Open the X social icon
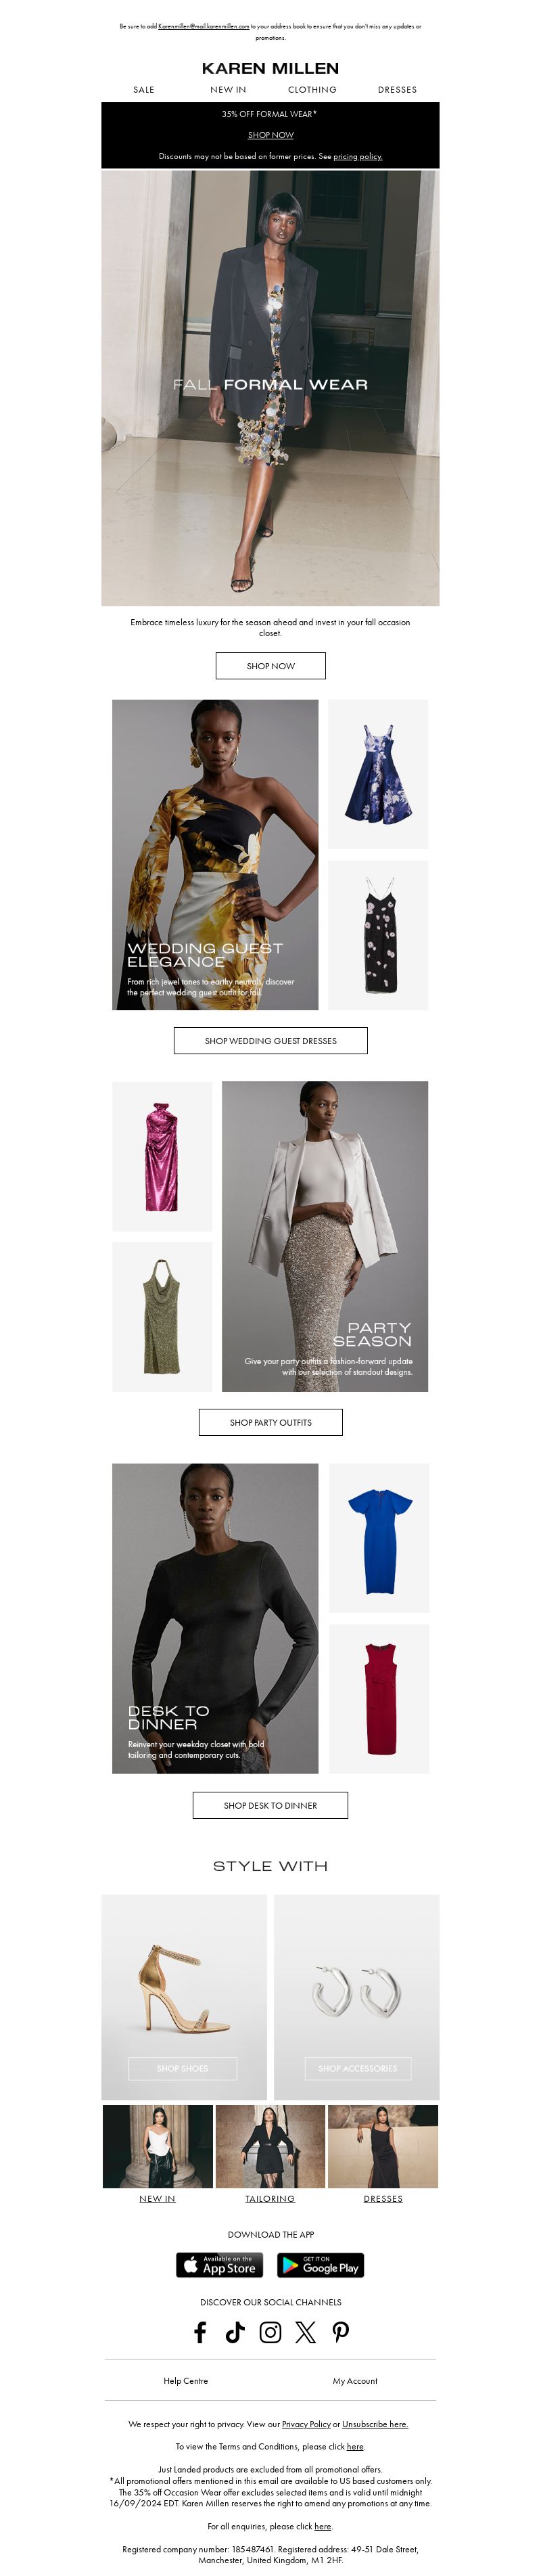This screenshot has height=2576, width=541. (305, 2332)
